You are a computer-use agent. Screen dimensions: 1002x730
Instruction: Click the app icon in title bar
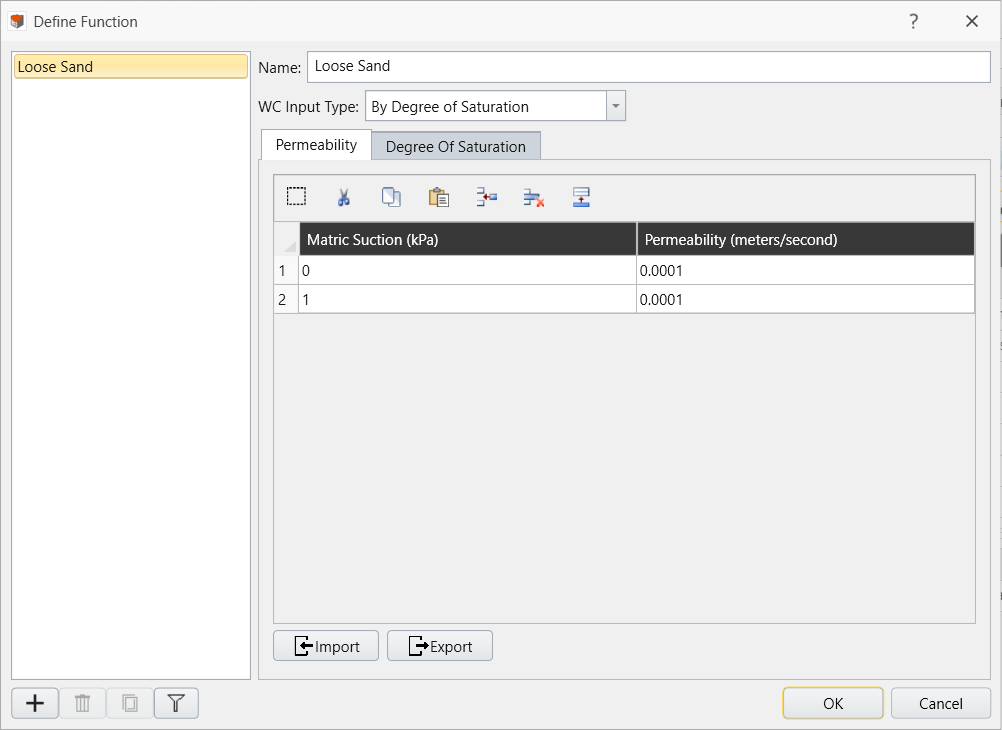click(x=17, y=21)
